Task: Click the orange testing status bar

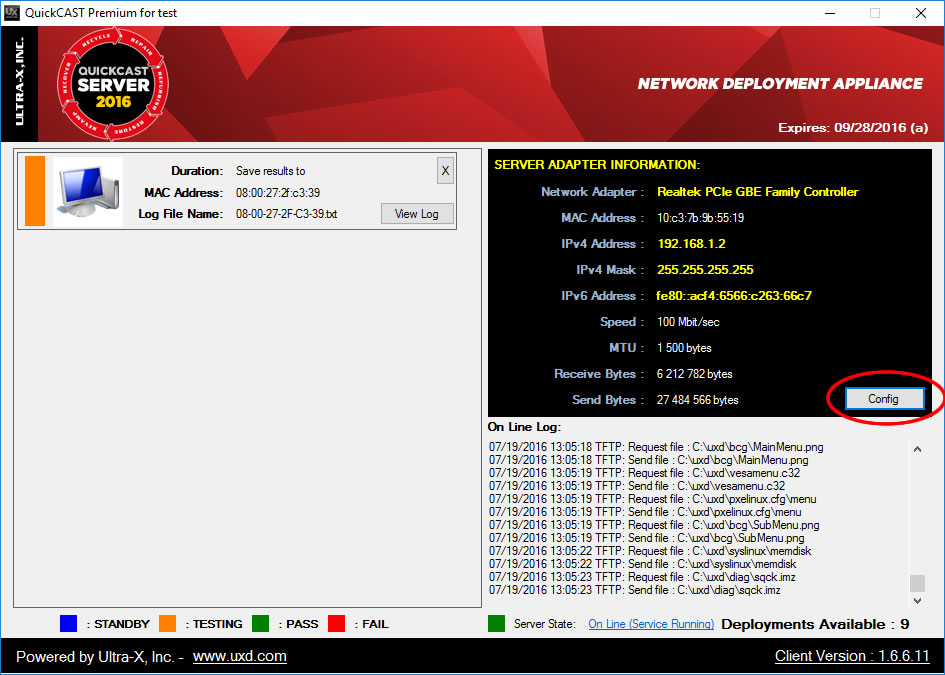Action: coord(35,191)
